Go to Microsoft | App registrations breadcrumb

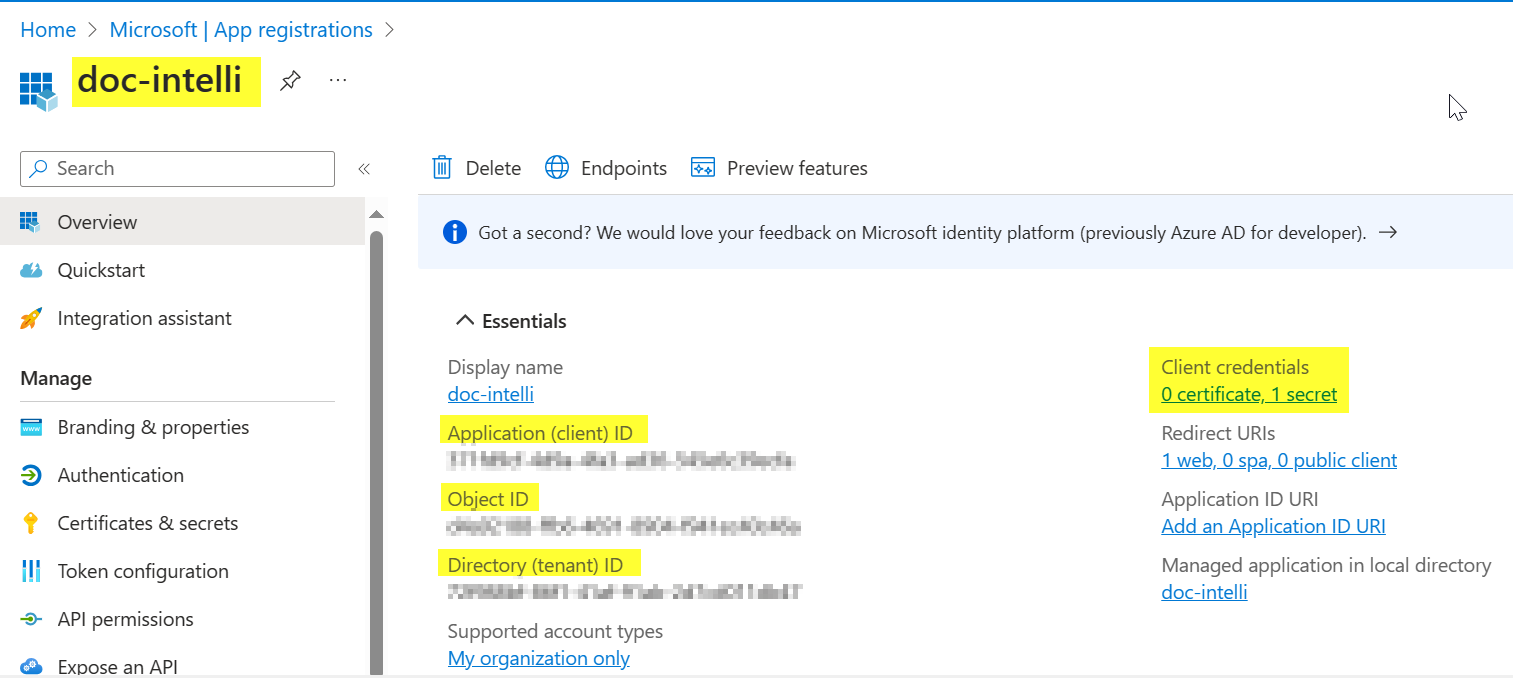tap(241, 30)
